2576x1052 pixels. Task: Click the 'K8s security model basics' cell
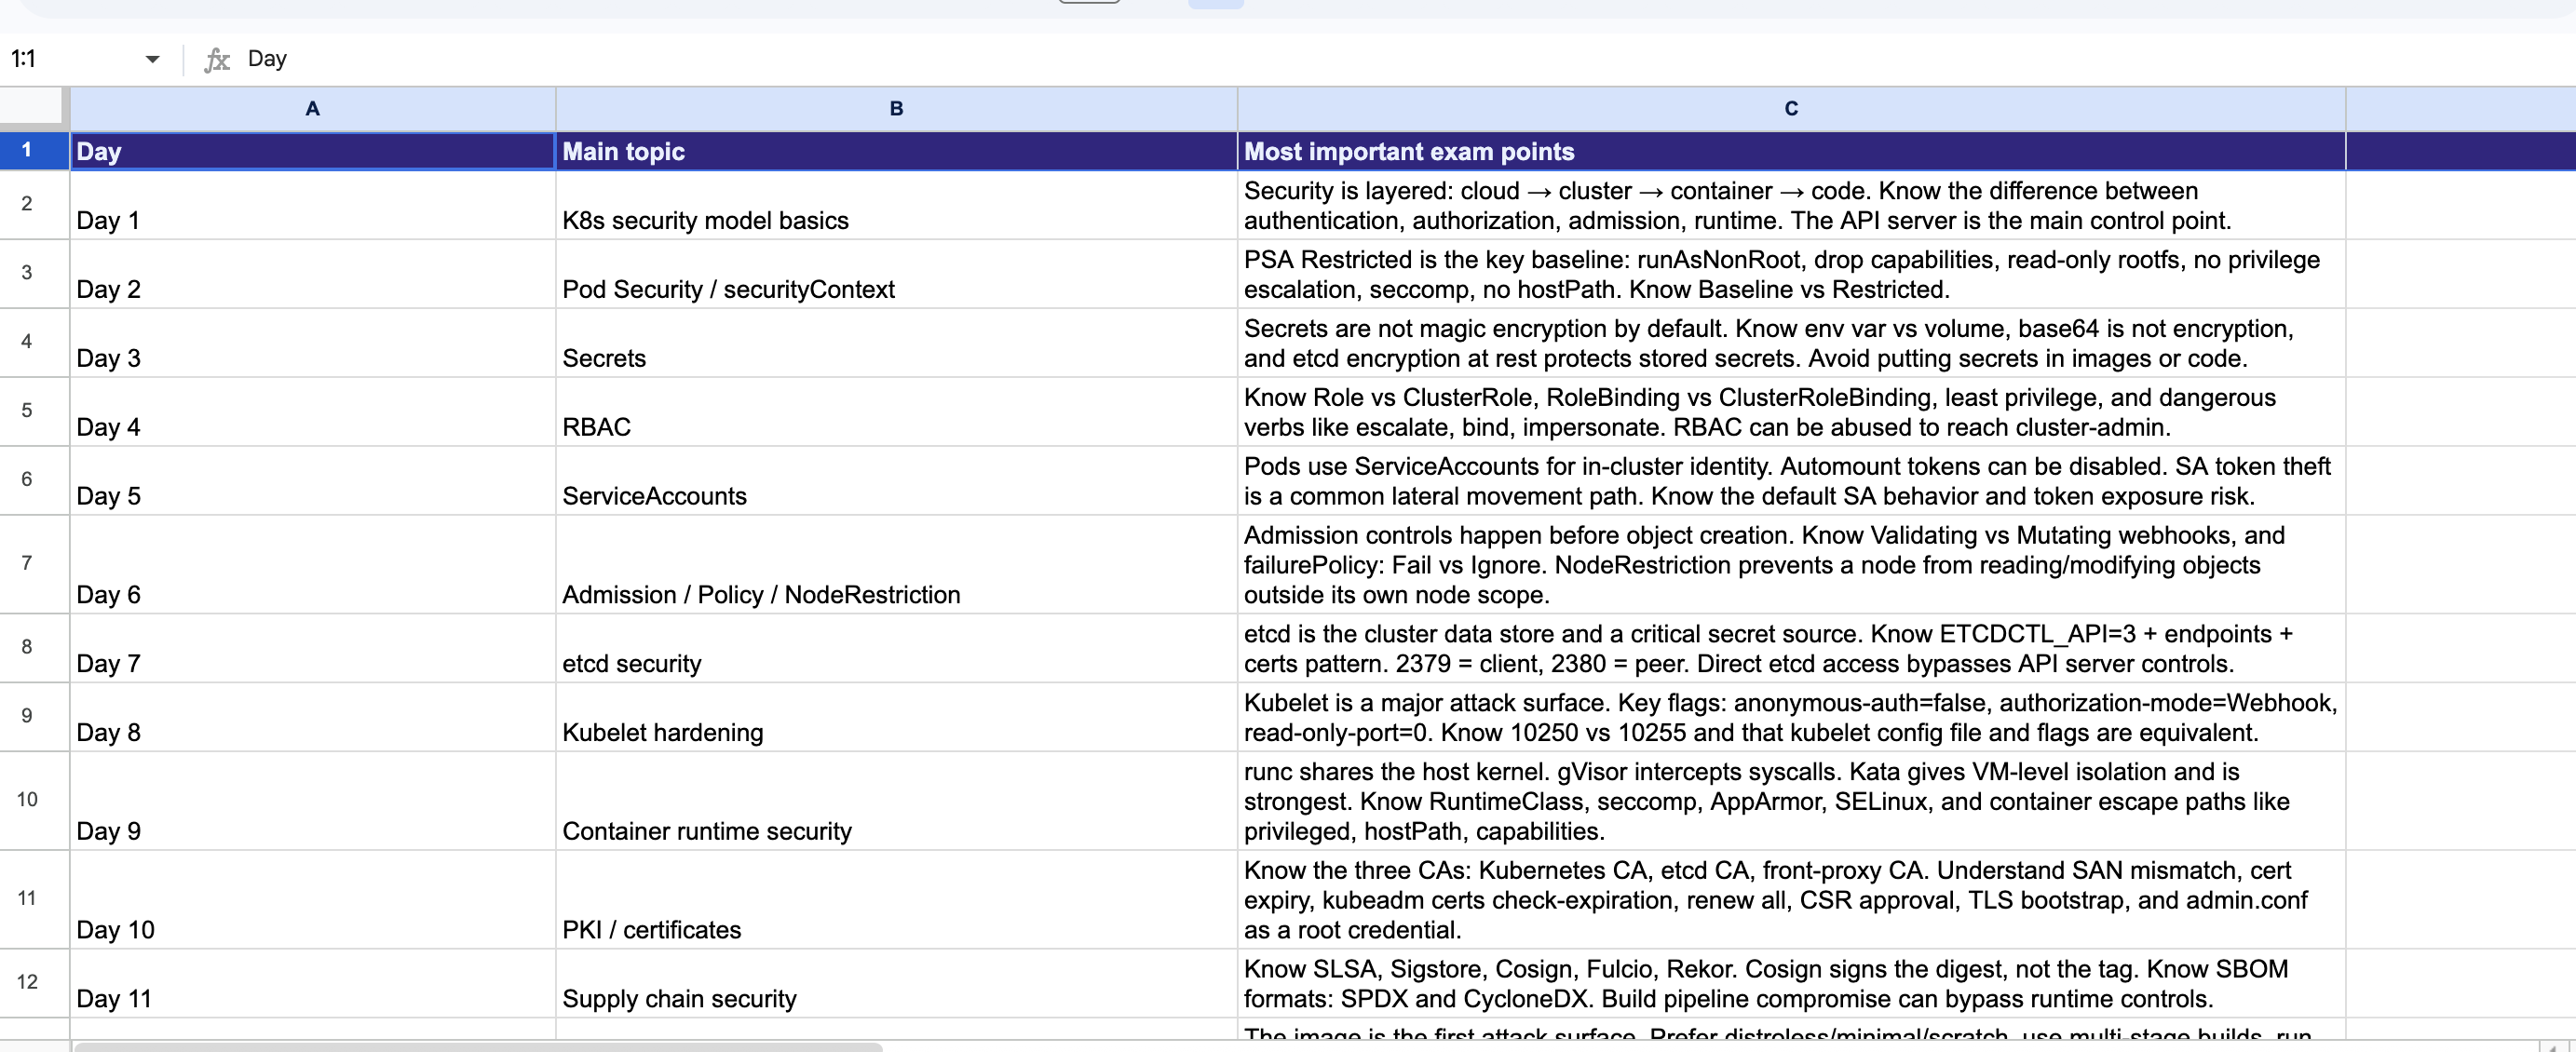[896, 205]
